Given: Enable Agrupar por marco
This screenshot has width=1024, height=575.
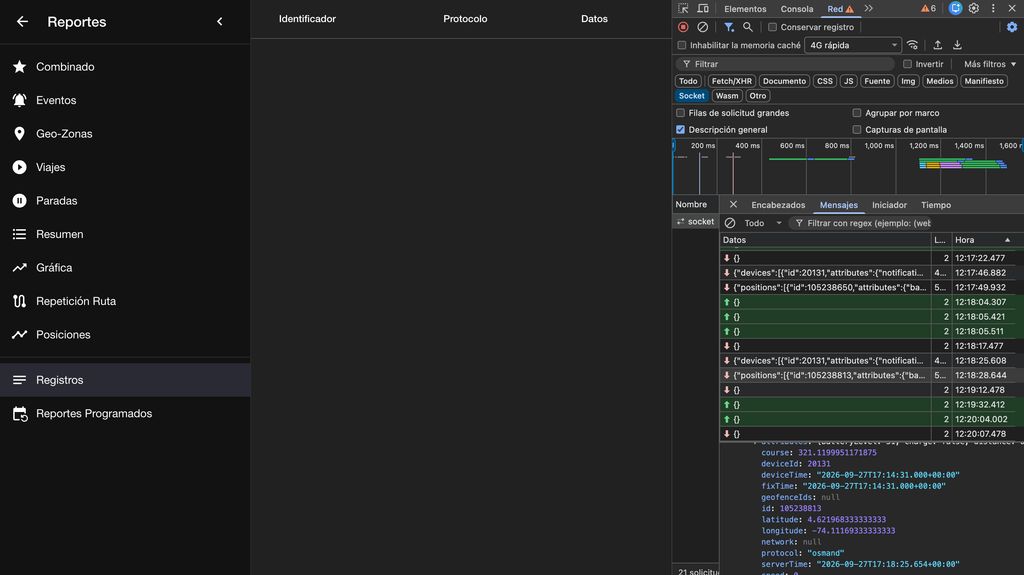Looking at the screenshot, I should [857, 113].
